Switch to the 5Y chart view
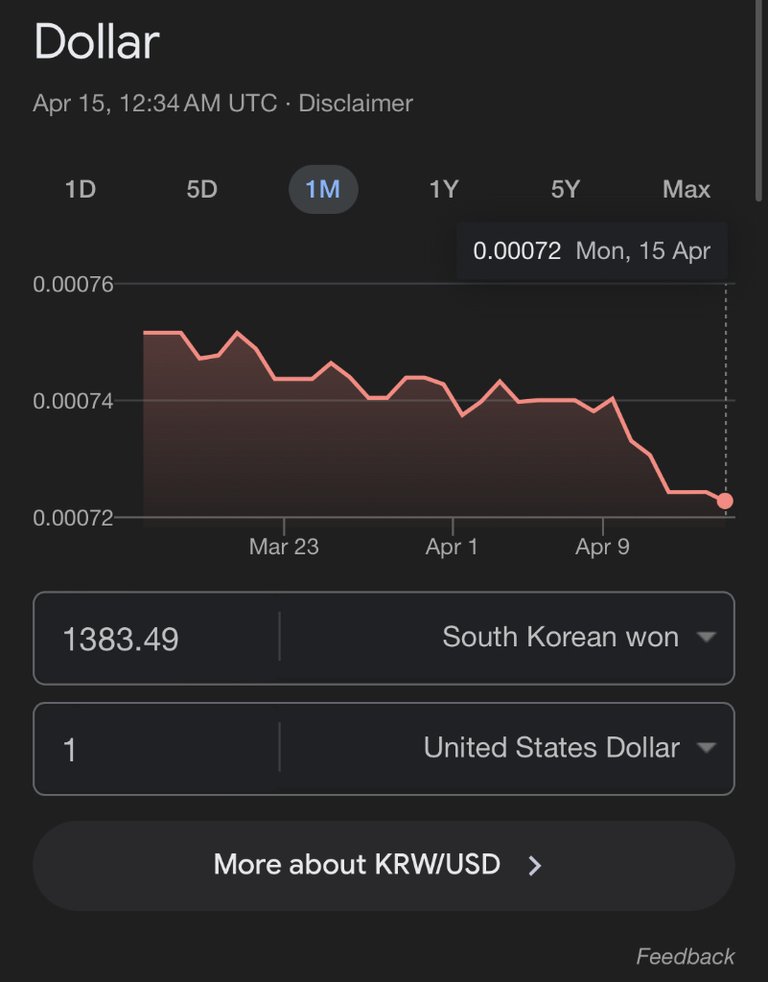This screenshot has width=768, height=982. [x=565, y=189]
